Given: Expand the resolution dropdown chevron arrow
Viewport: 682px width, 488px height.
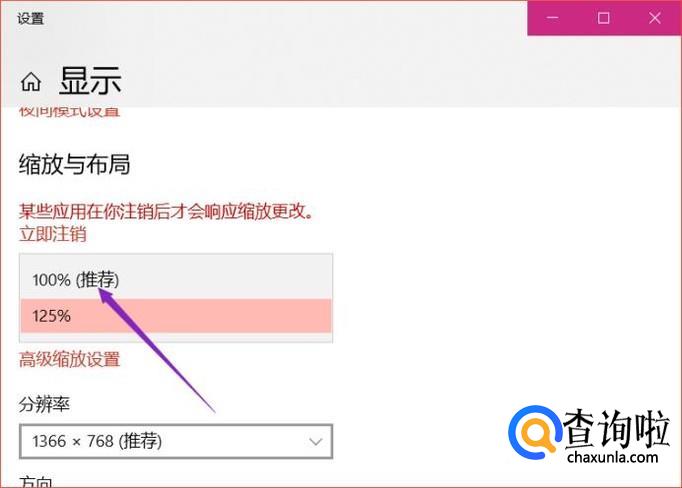Looking at the screenshot, I should click(315, 442).
